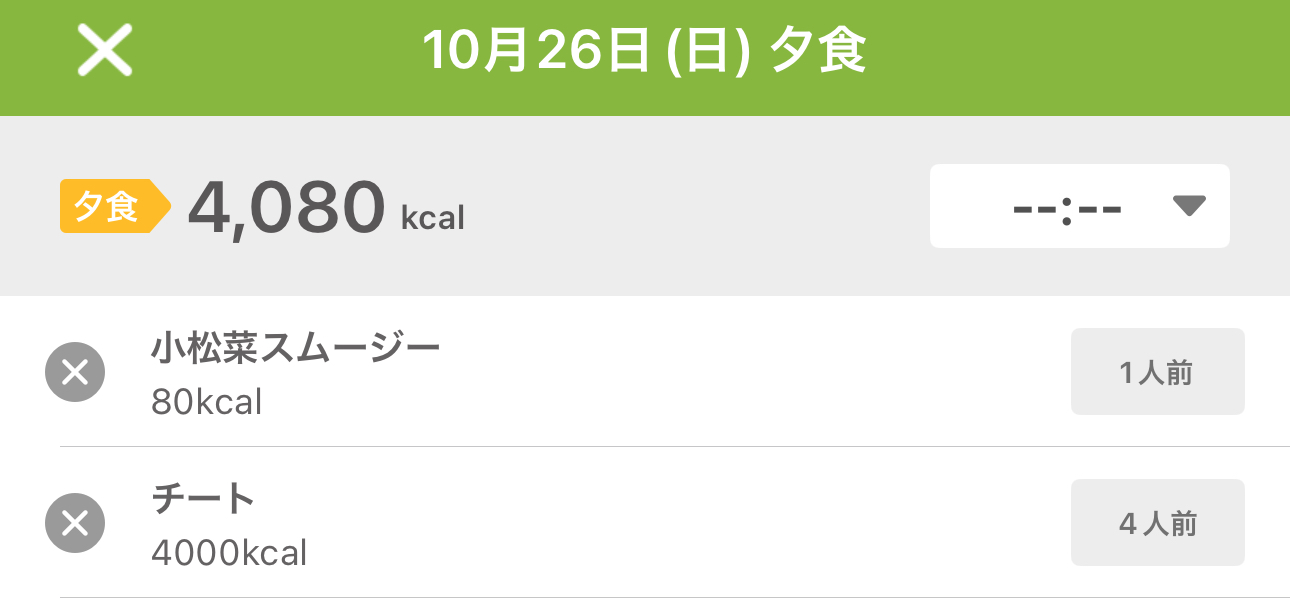Change the 1人前 serving for 小松菜スムージー

click(1157, 372)
